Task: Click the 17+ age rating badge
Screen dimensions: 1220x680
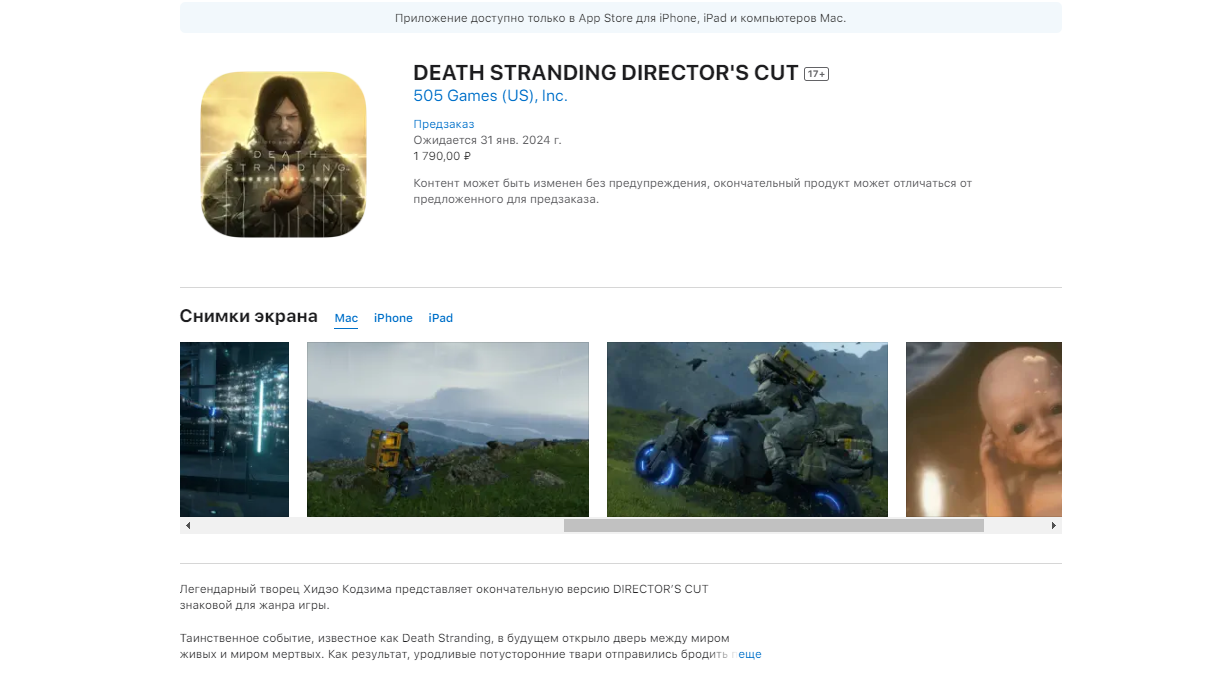Action: pos(817,74)
